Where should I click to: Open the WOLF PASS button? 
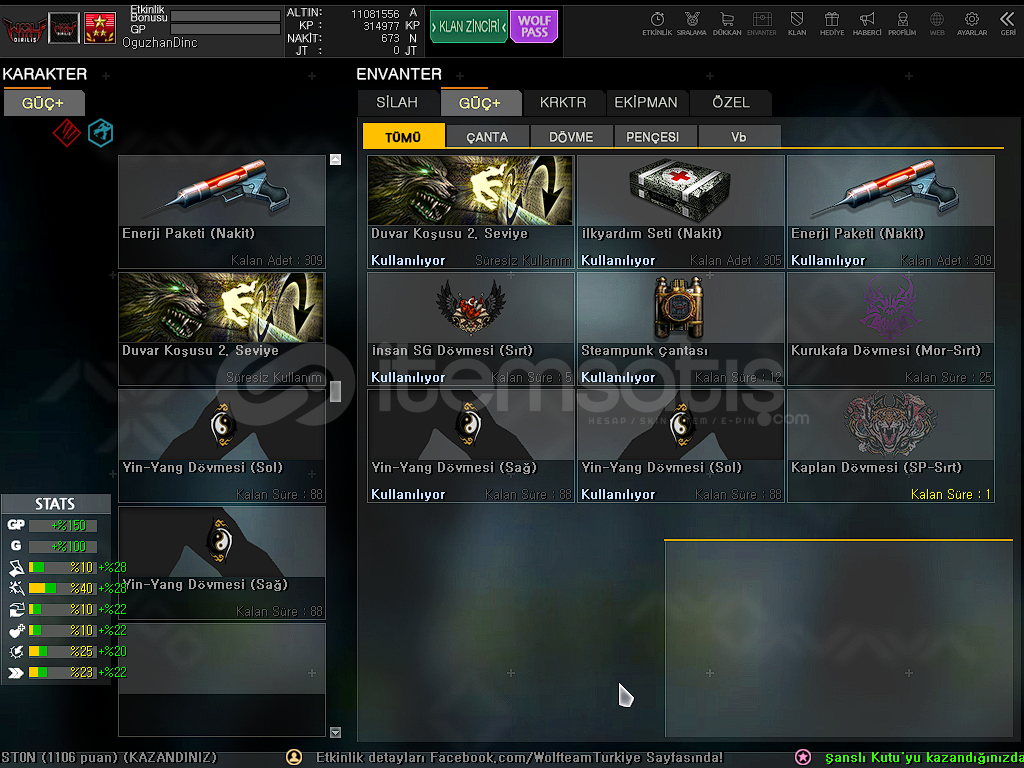(x=534, y=27)
